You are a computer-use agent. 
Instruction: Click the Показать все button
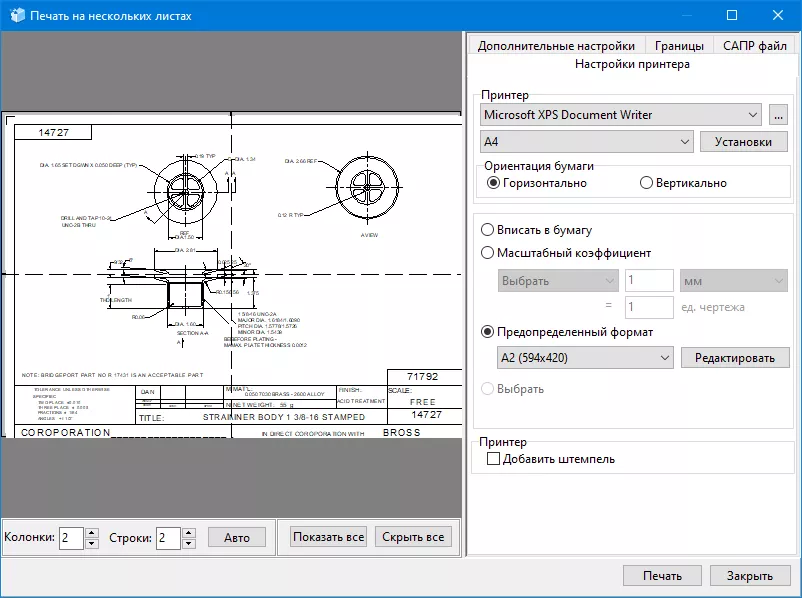click(x=328, y=537)
